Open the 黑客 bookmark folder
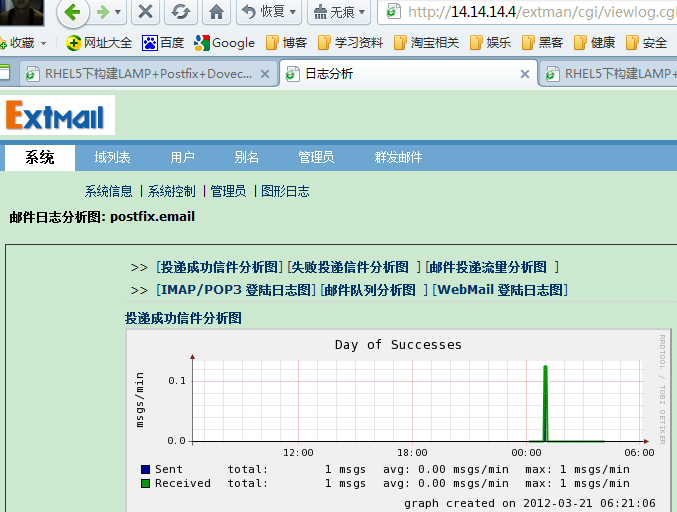 [x=543, y=43]
